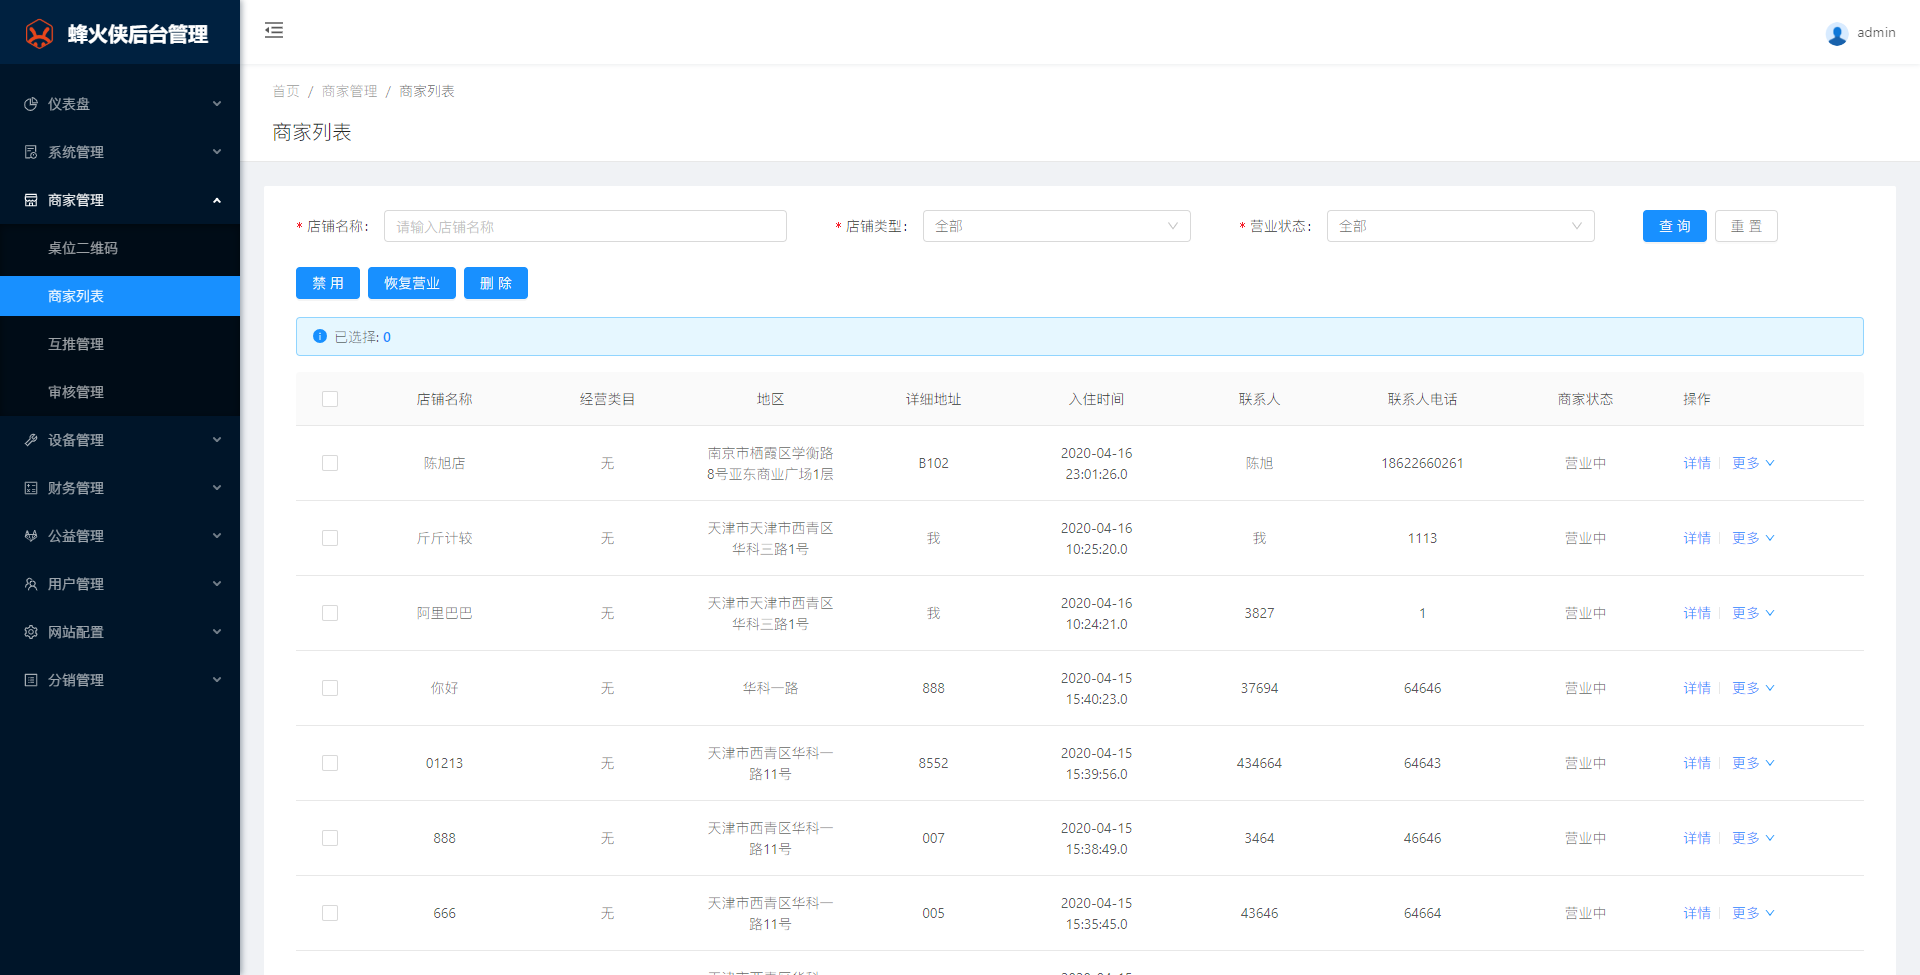Click the info icon beside 已选择

pyautogui.click(x=320, y=336)
